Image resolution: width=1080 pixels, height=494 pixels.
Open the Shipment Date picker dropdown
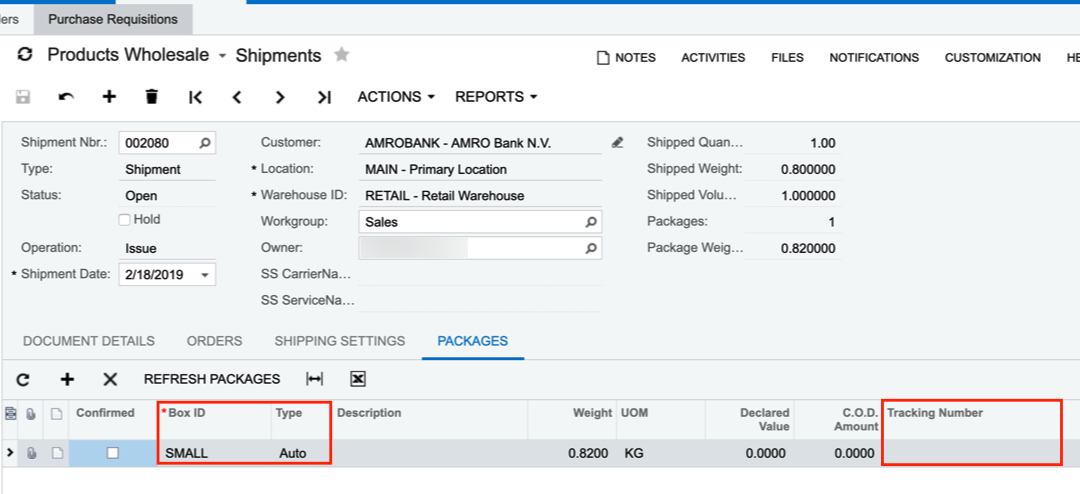tap(205, 275)
